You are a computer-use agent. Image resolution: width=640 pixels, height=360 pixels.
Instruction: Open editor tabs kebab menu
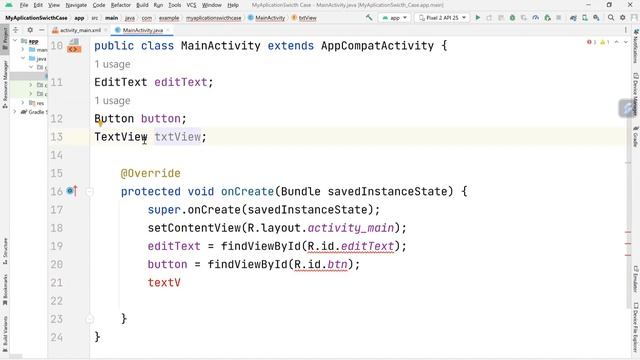pos(625,30)
